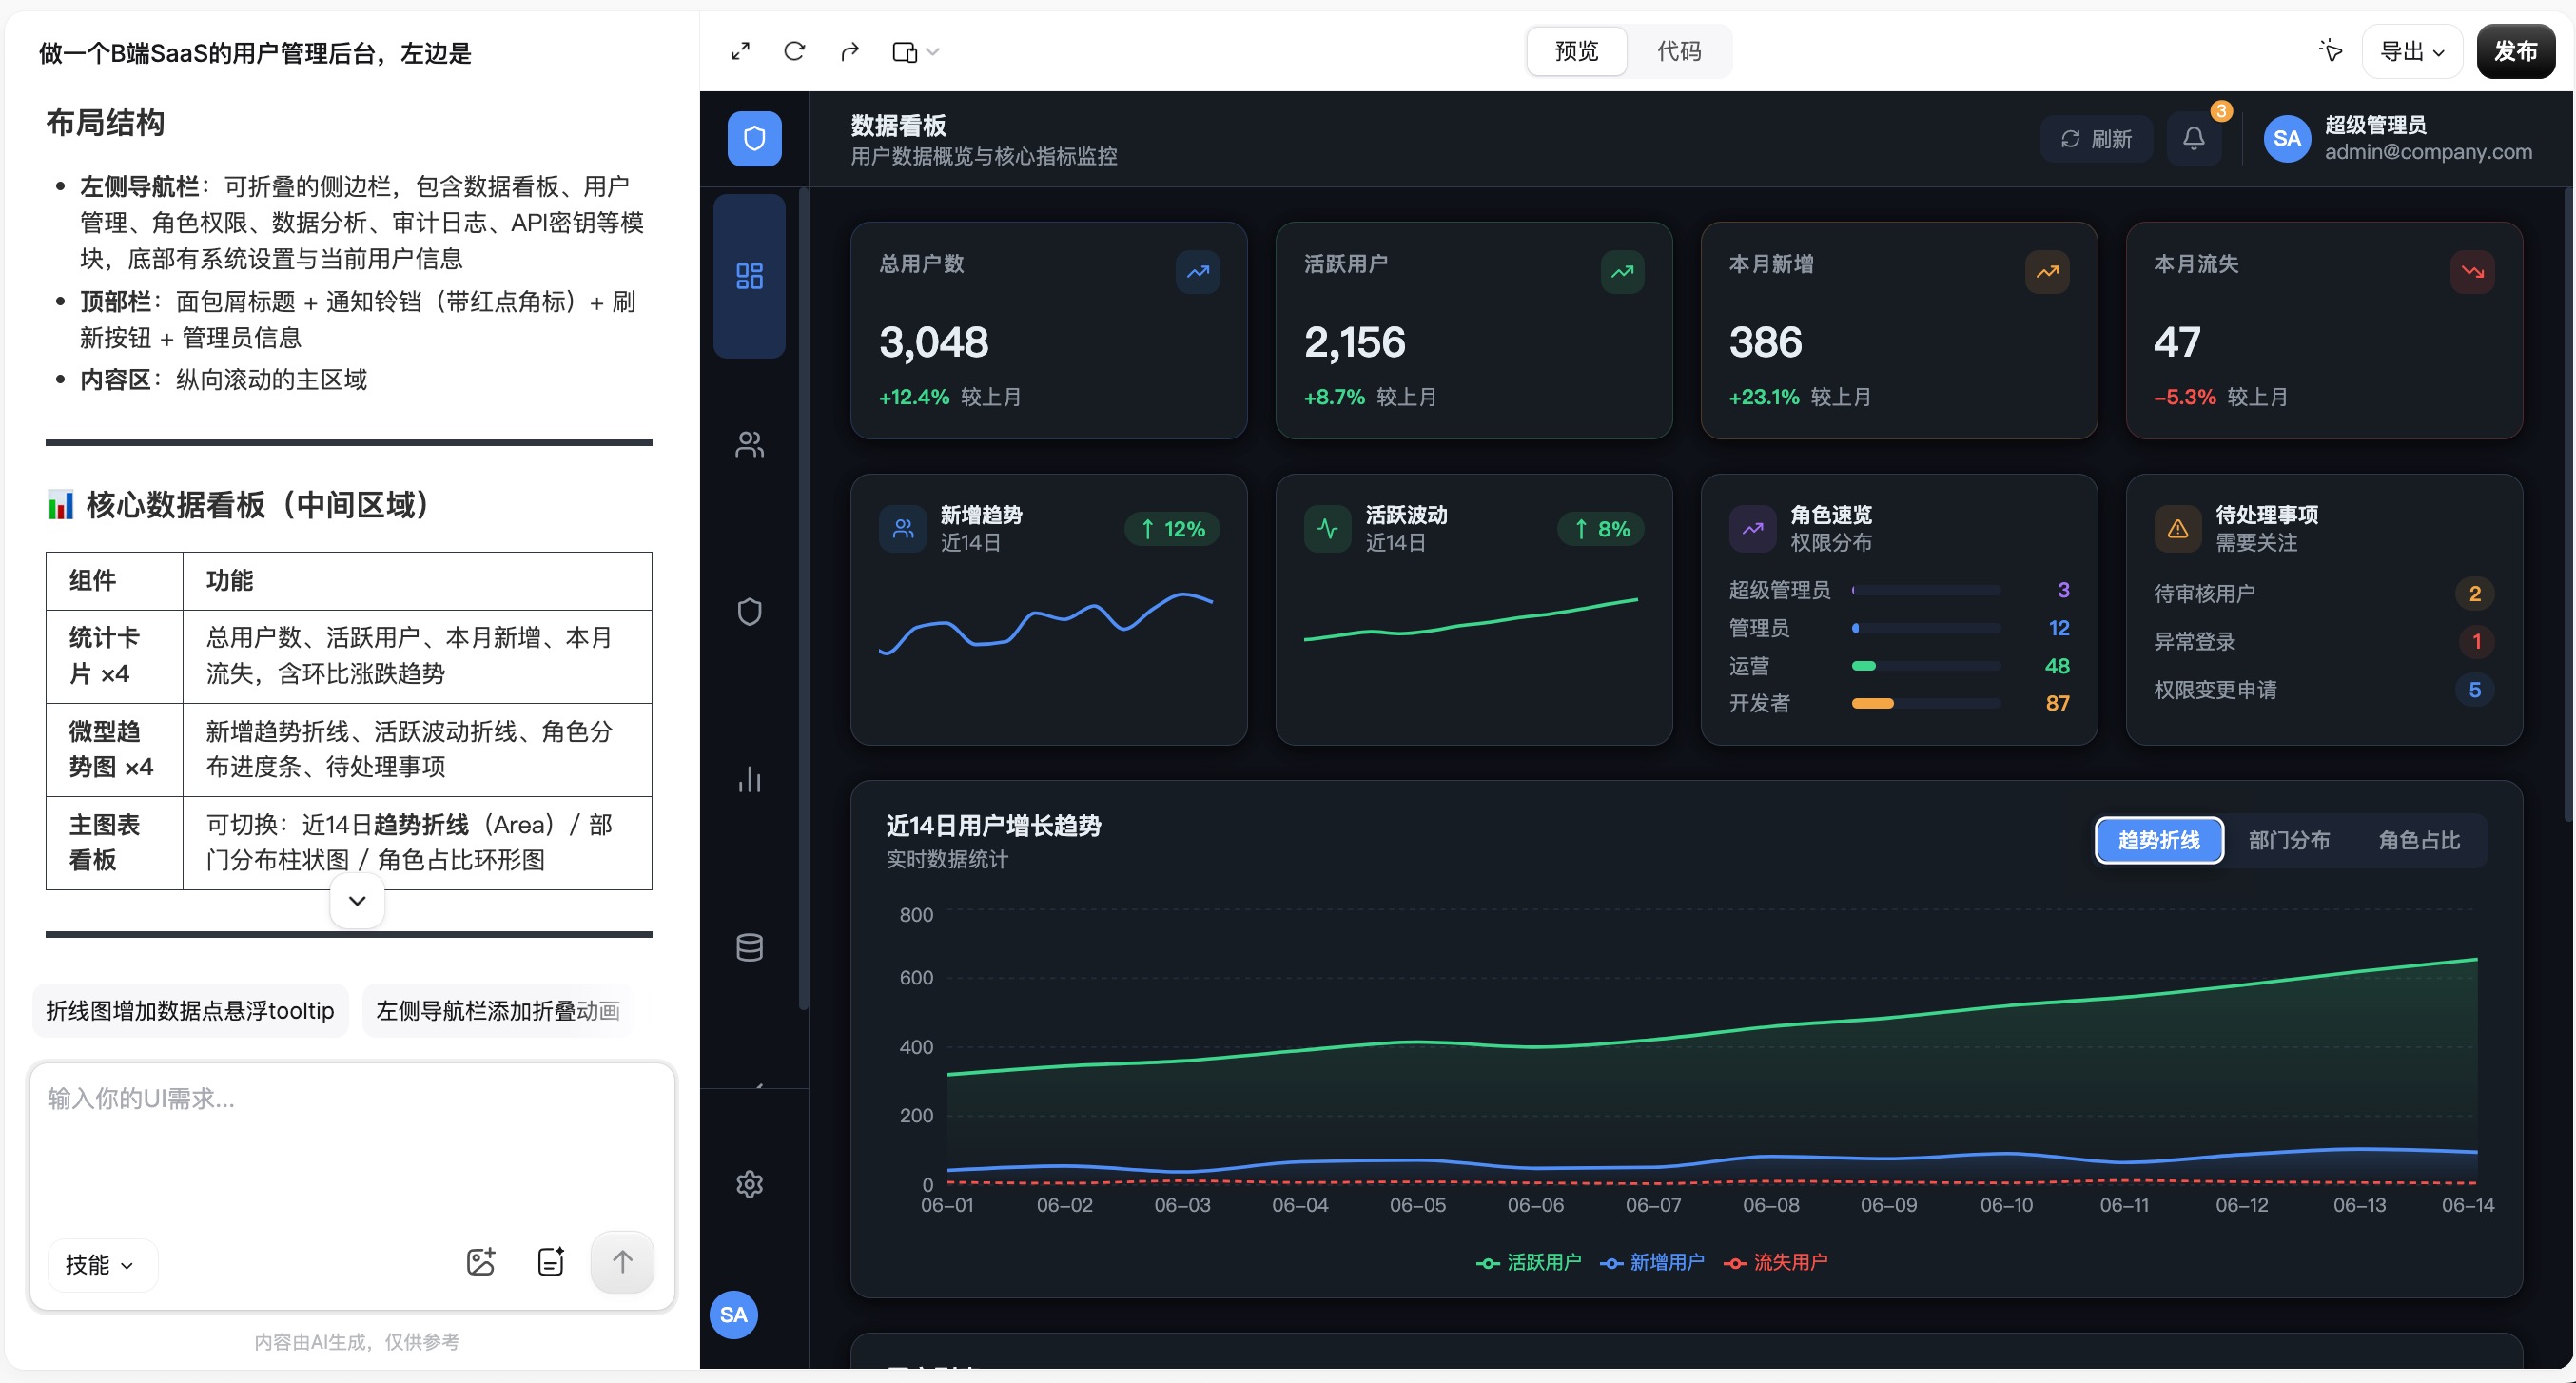
Task: Click suggestion 折线图增加数据点悬浮tooltip
Action: click(x=190, y=1010)
